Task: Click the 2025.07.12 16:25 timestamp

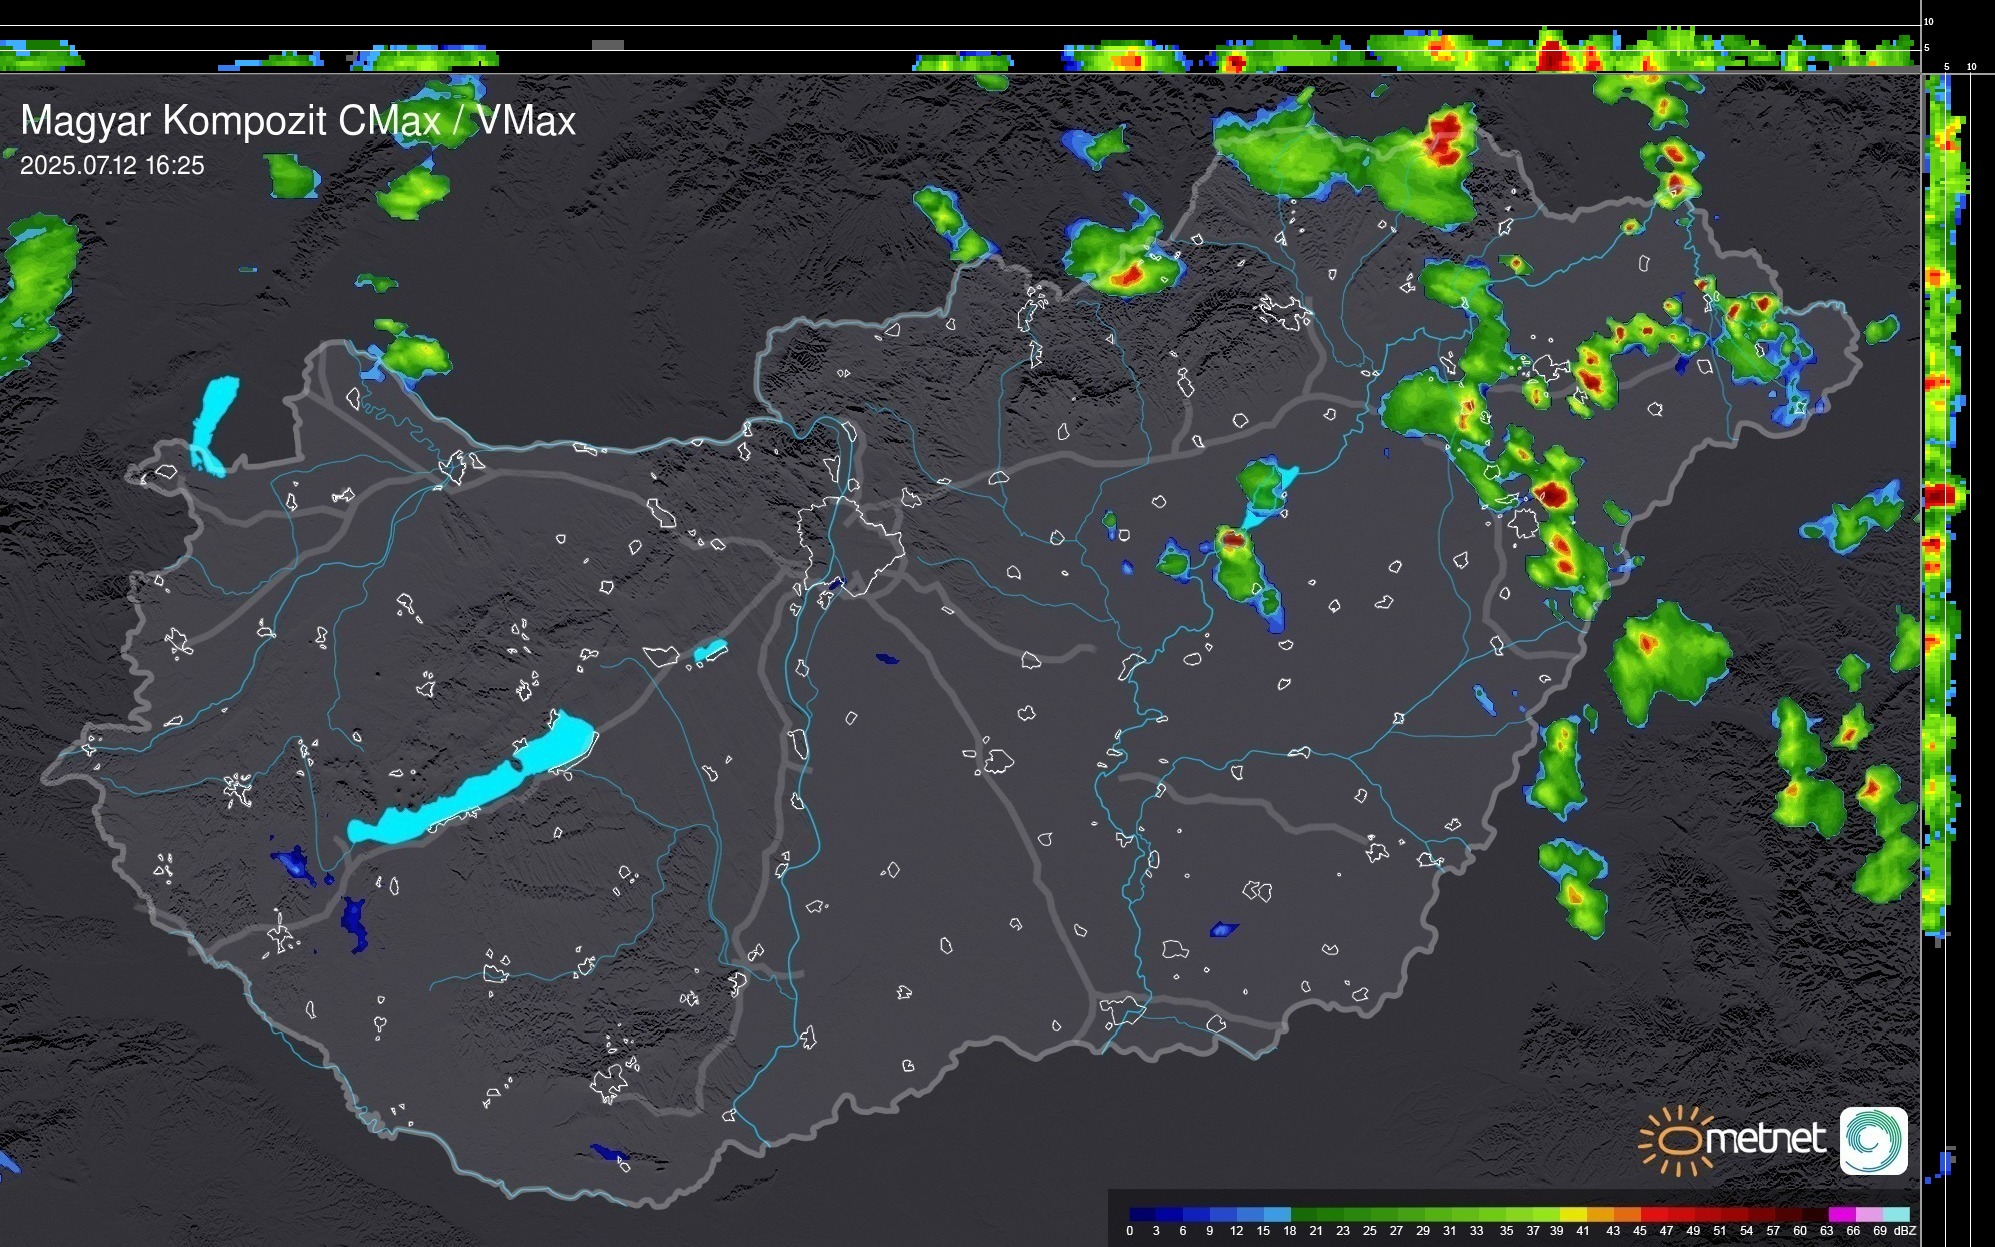Action: click(x=112, y=166)
